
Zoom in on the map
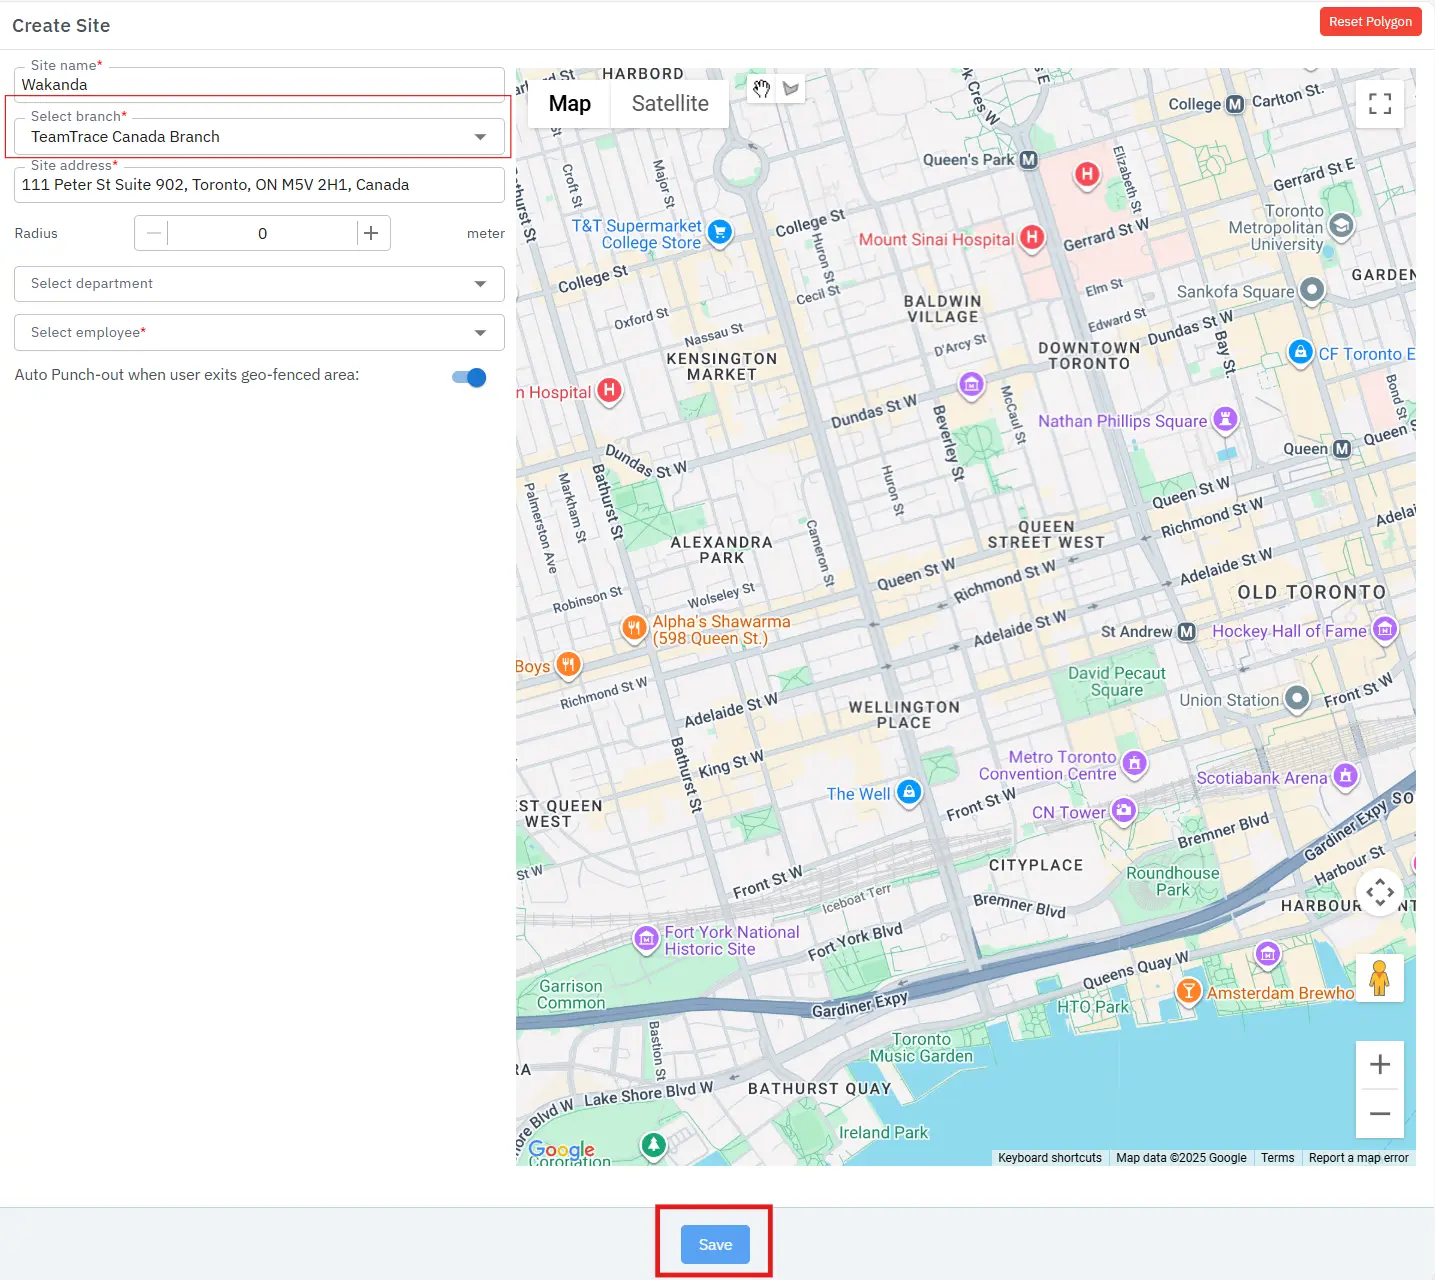1379,1065
